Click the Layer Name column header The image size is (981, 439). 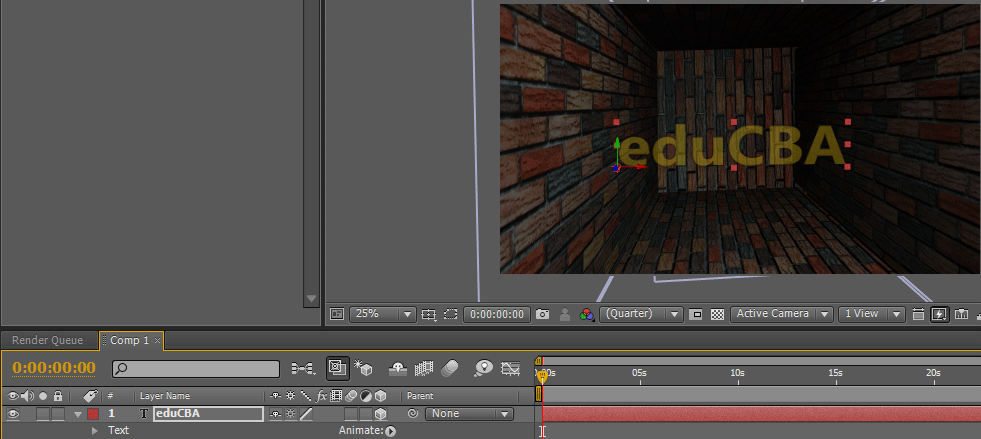pos(165,396)
